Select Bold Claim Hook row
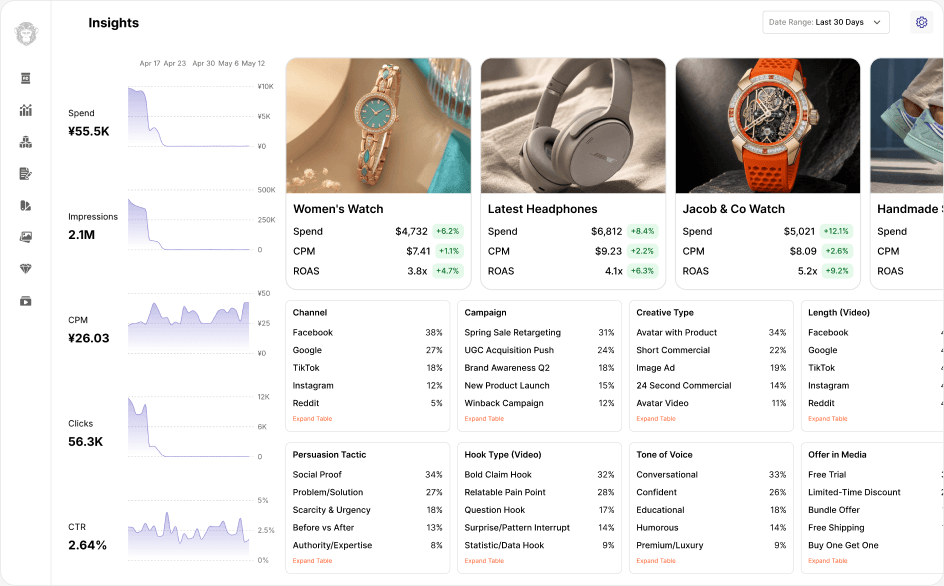Viewport: 944px width, 586px height. (x=539, y=475)
